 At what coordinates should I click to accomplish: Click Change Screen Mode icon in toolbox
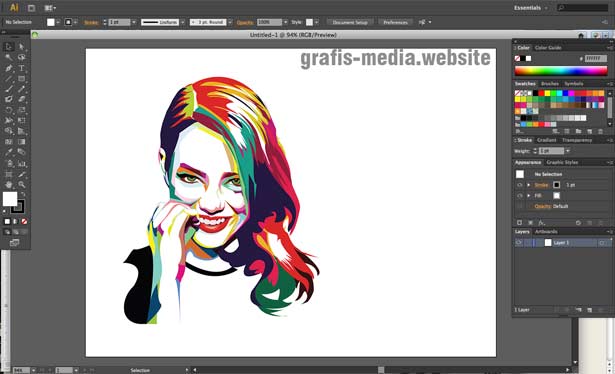pyautogui.click(x=14, y=243)
